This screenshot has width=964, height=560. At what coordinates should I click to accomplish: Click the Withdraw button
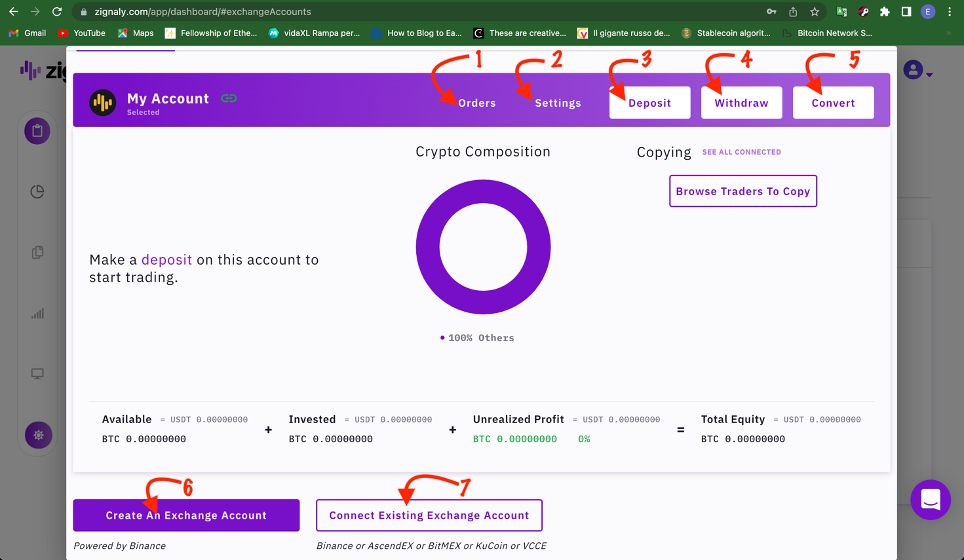tap(741, 102)
